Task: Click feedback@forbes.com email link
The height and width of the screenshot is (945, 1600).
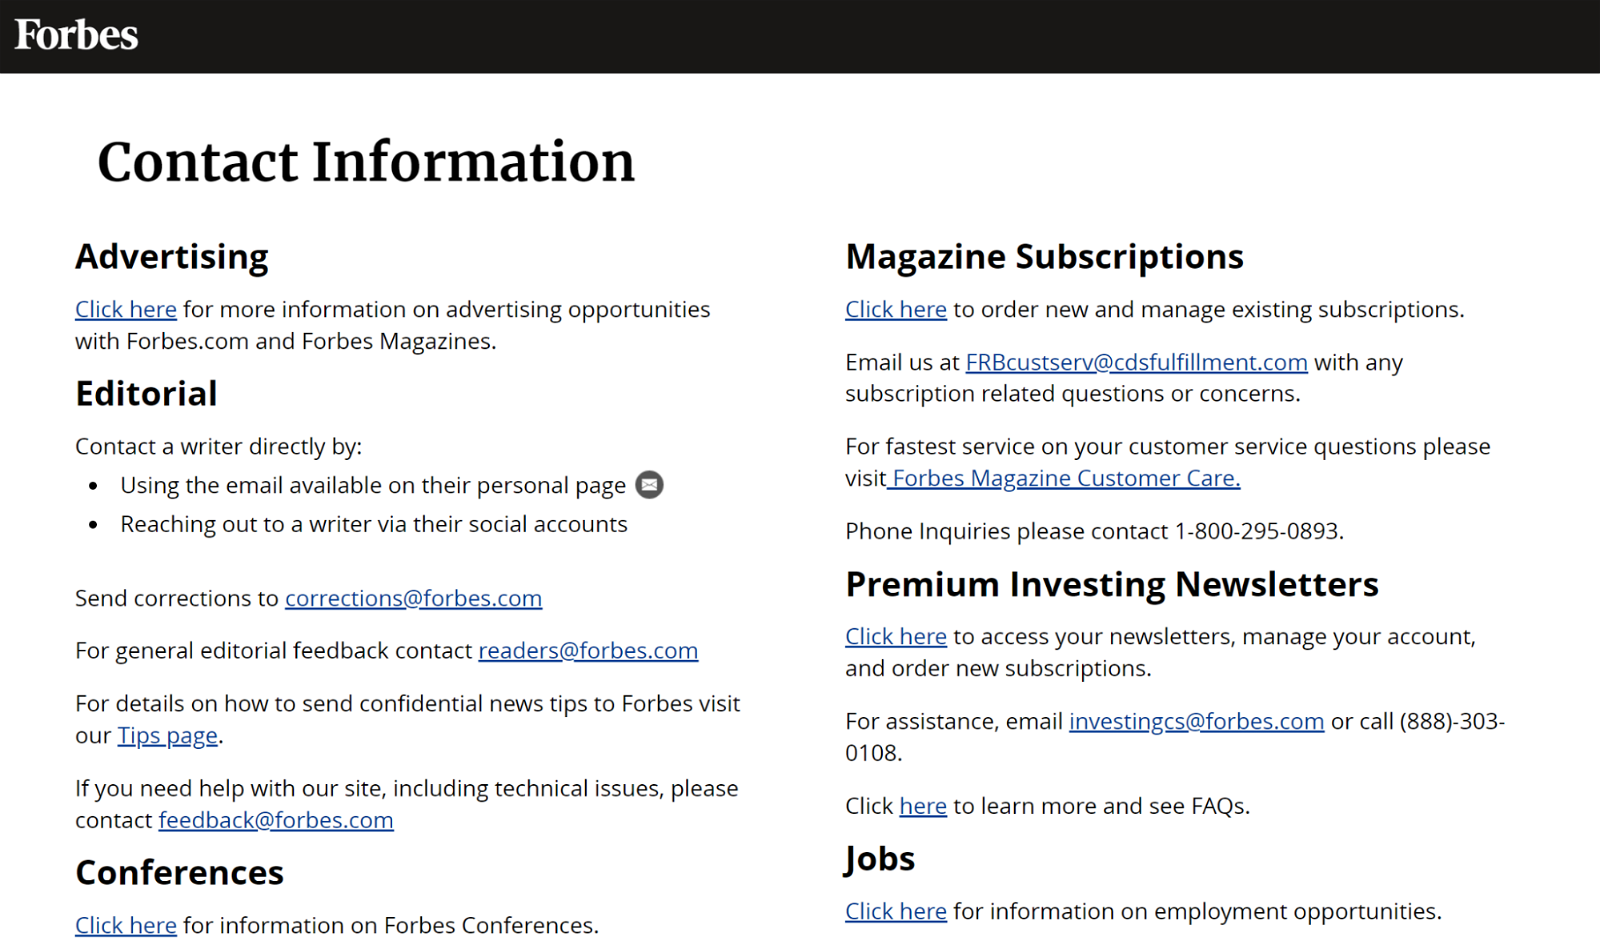Action: click(x=276, y=821)
